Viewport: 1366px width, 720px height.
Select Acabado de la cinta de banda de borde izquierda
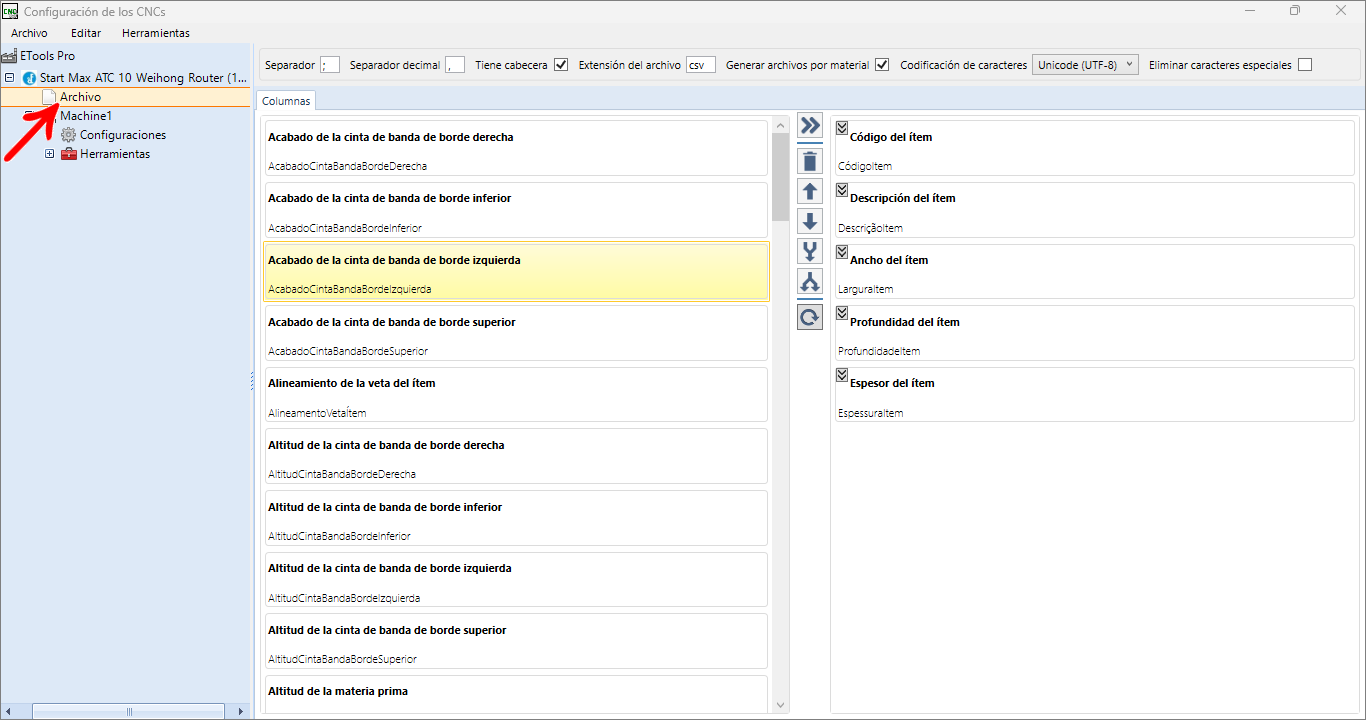coord(515,272)
